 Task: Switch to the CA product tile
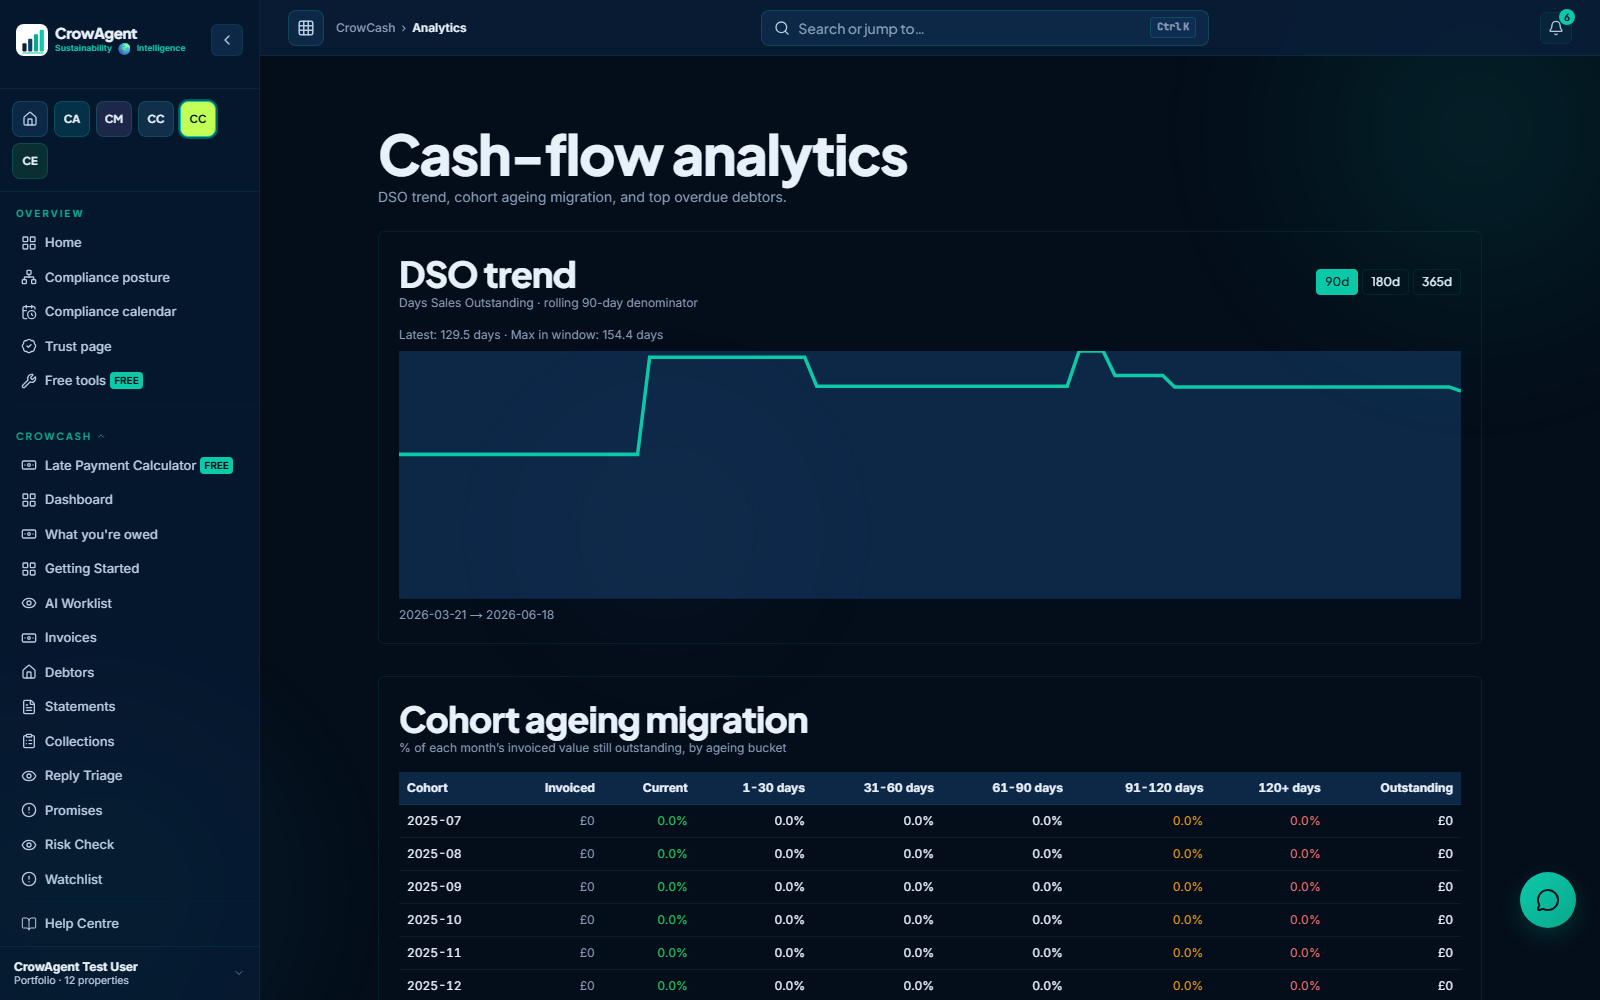[72, 119]
